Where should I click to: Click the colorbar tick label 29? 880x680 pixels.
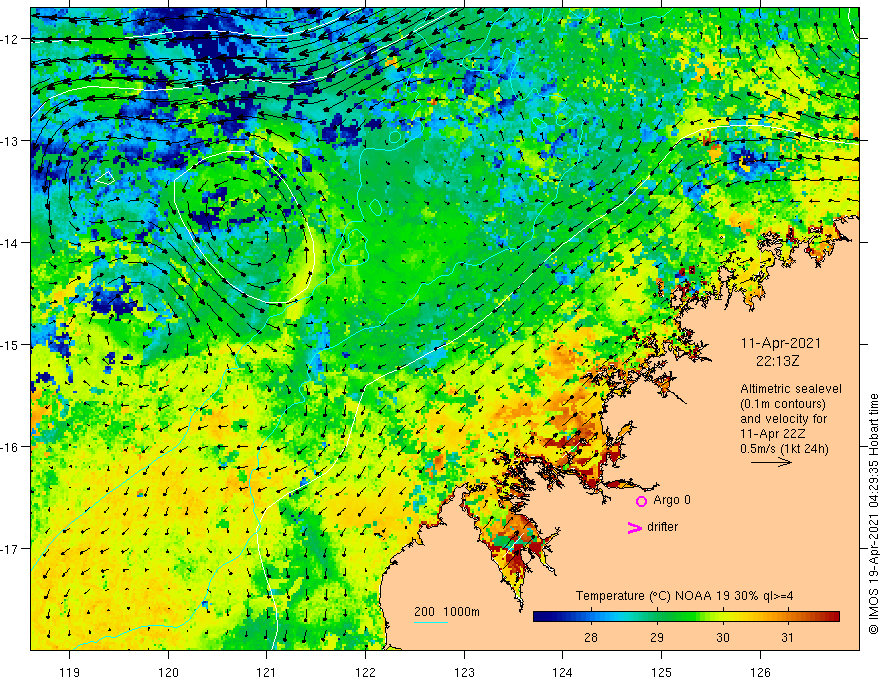(x=657, y=637)
